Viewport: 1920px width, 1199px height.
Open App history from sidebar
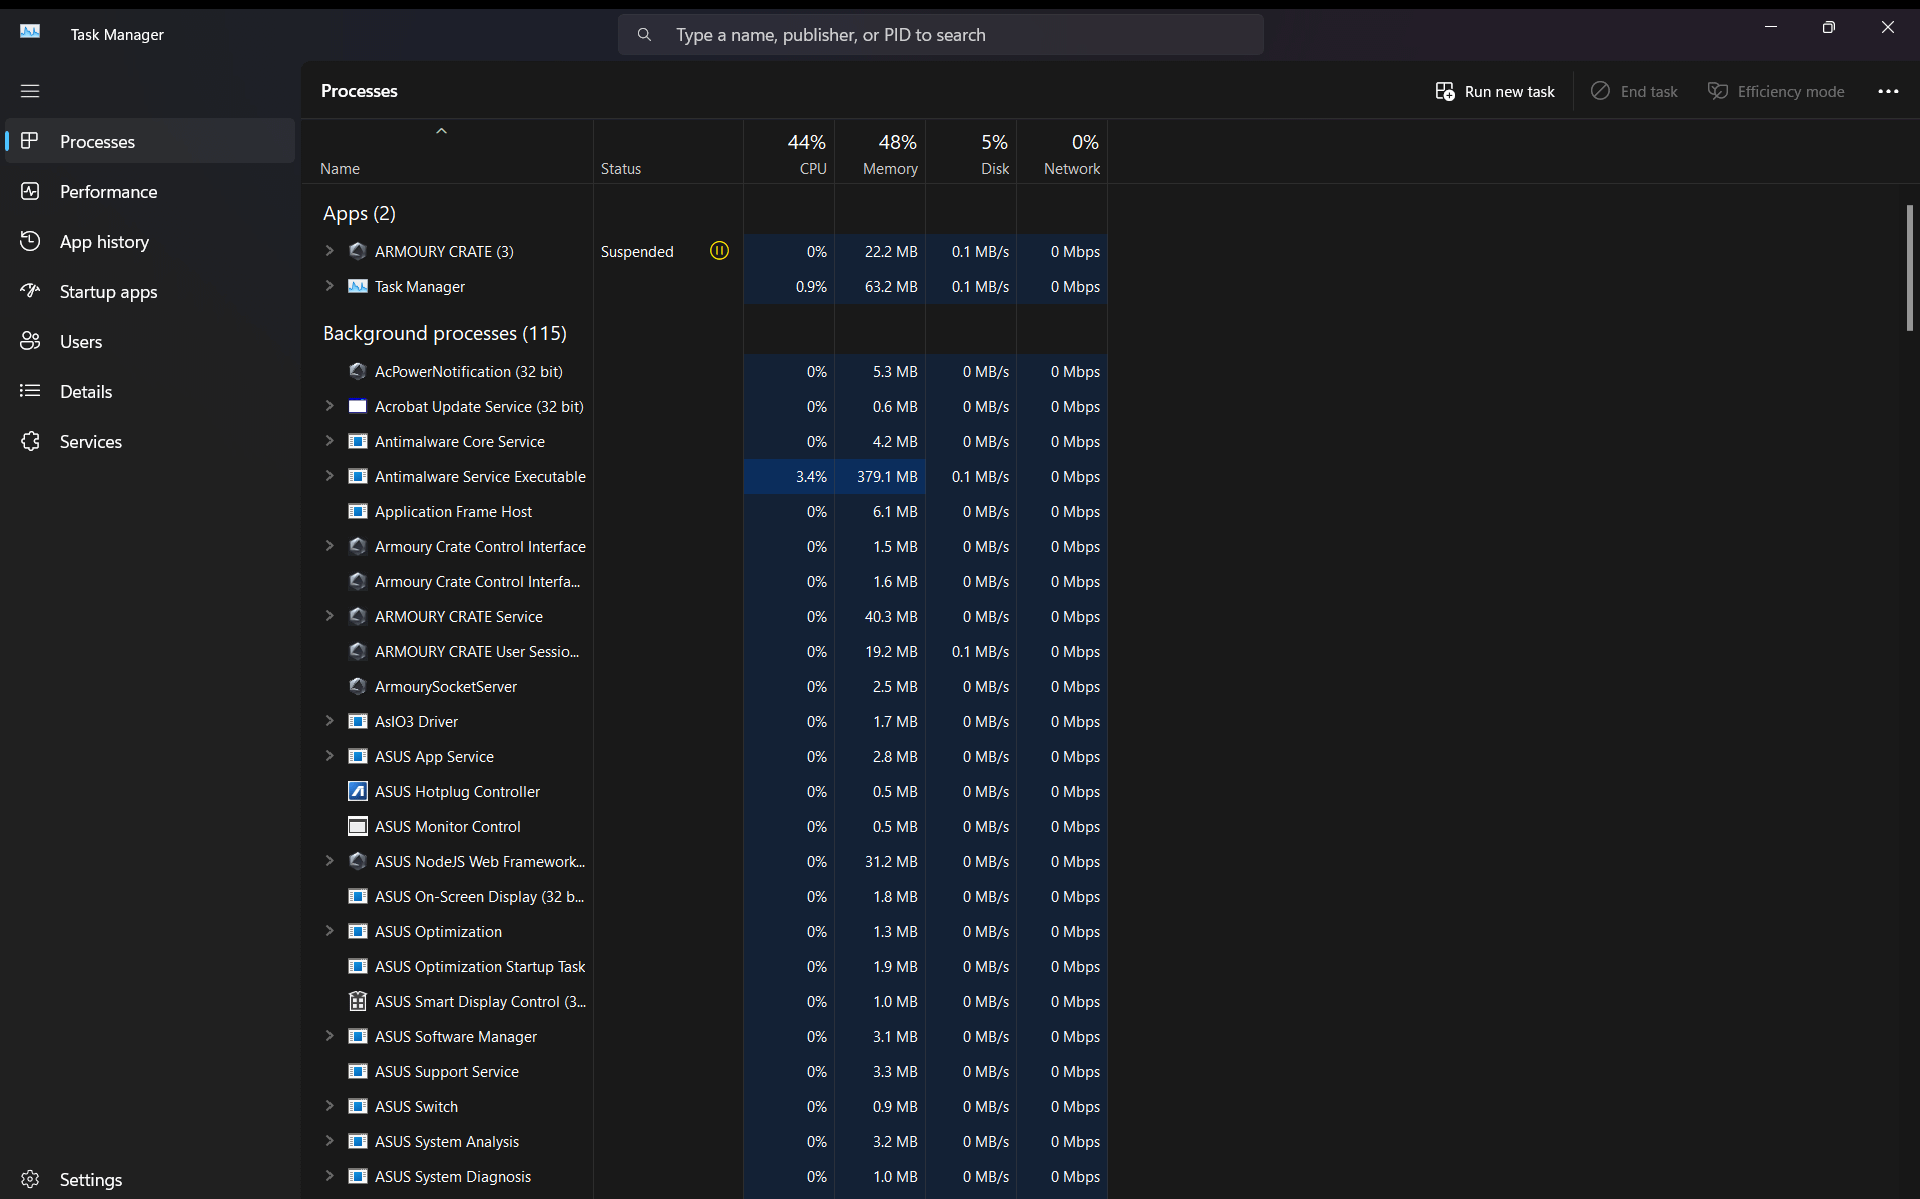[104, 241]
